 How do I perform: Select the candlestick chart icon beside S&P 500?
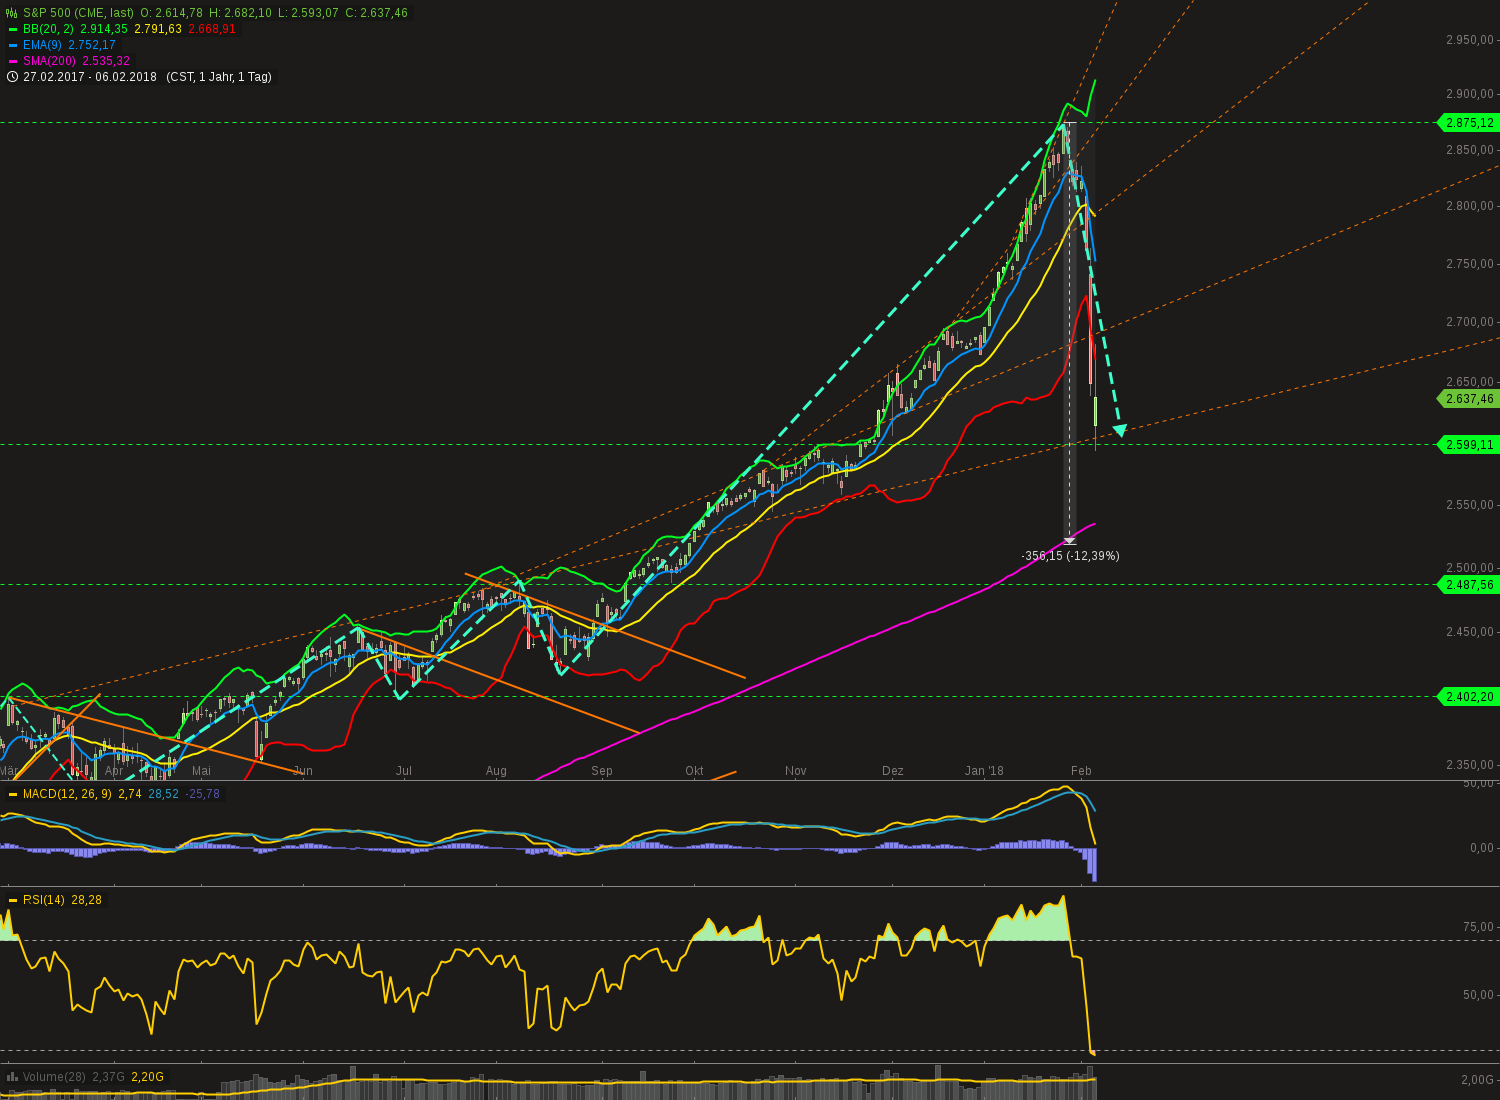coord(9,14)
